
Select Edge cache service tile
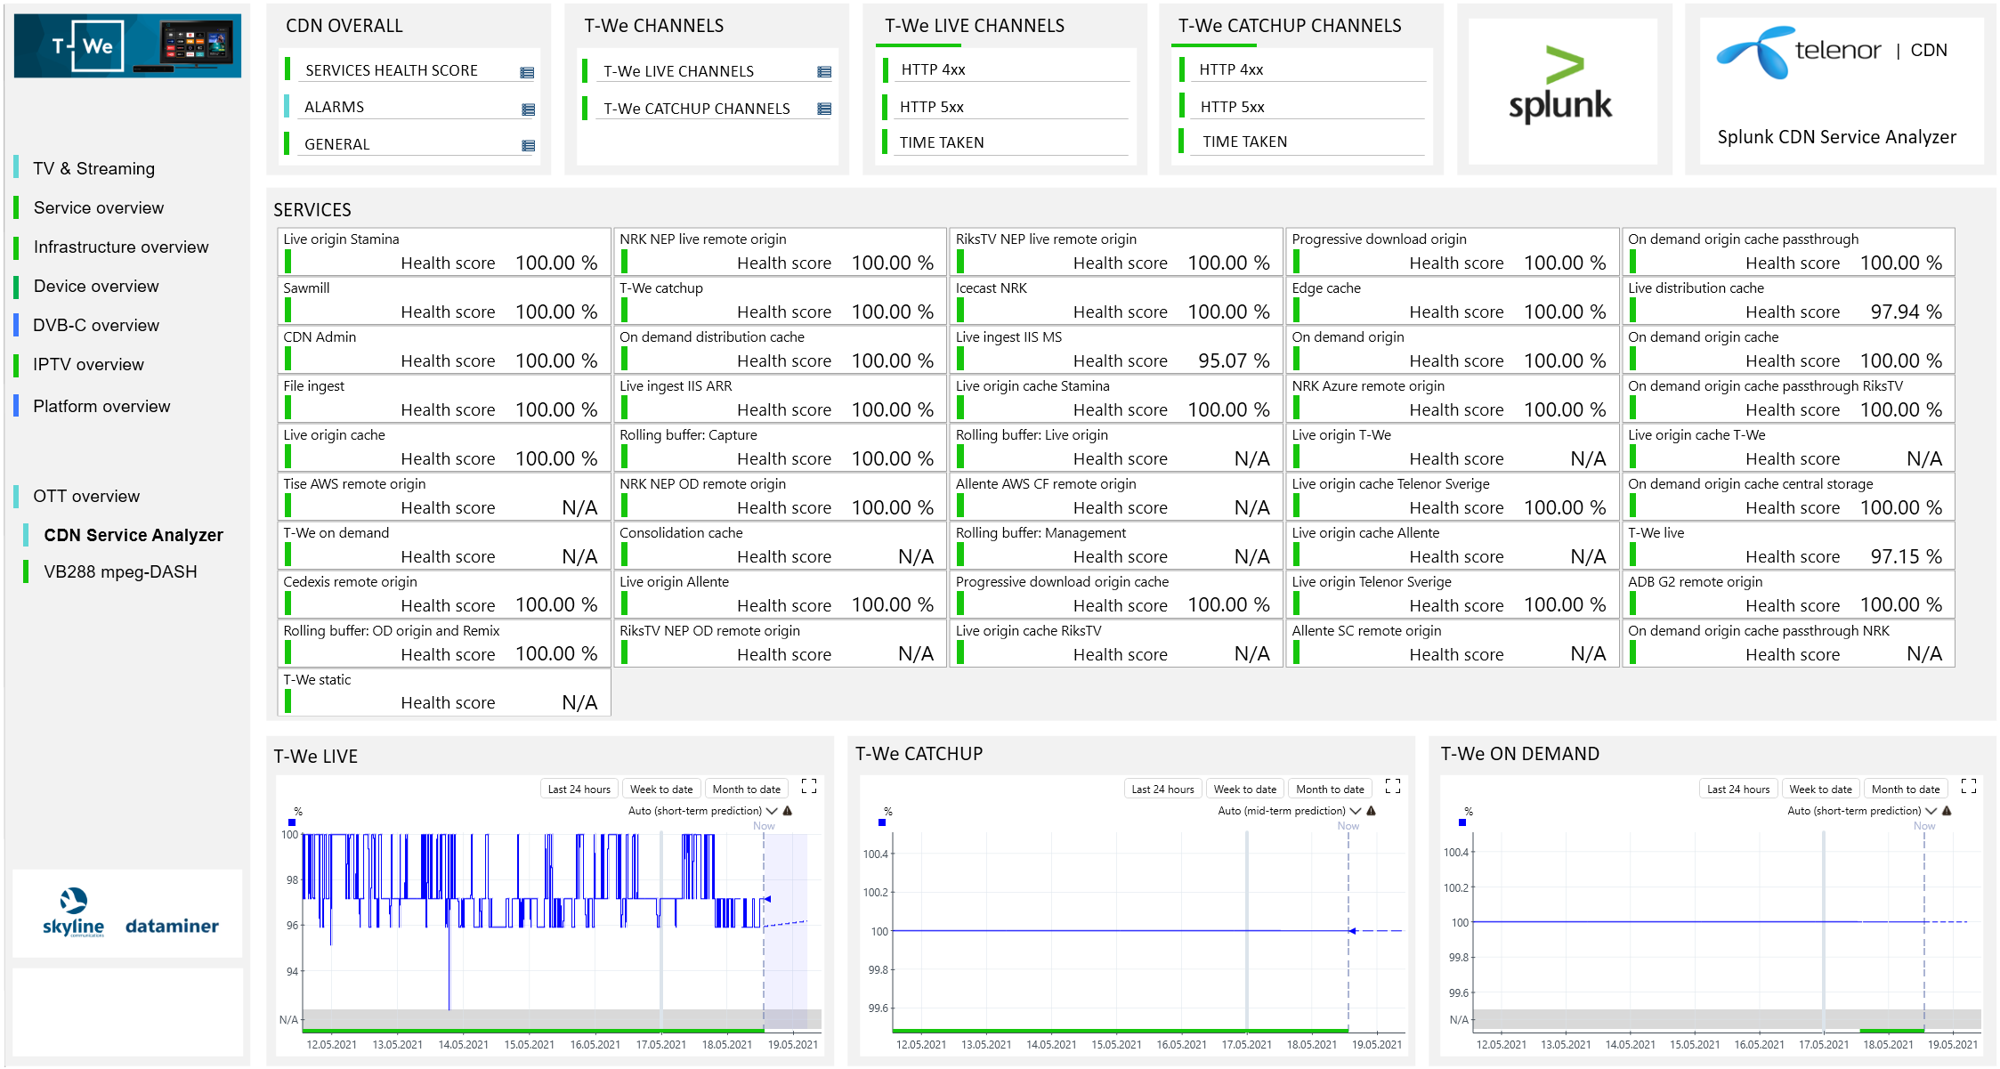1452,301
